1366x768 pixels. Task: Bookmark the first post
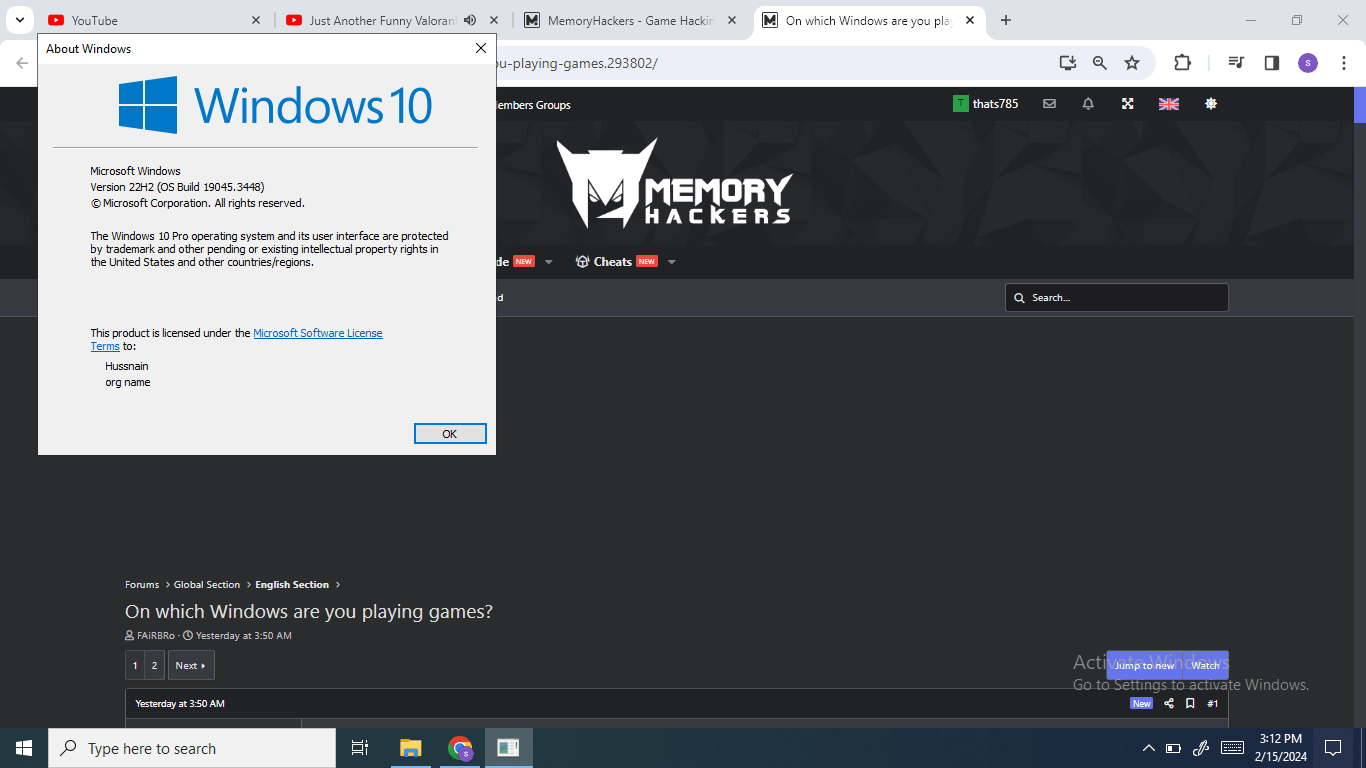[1190, 704]
